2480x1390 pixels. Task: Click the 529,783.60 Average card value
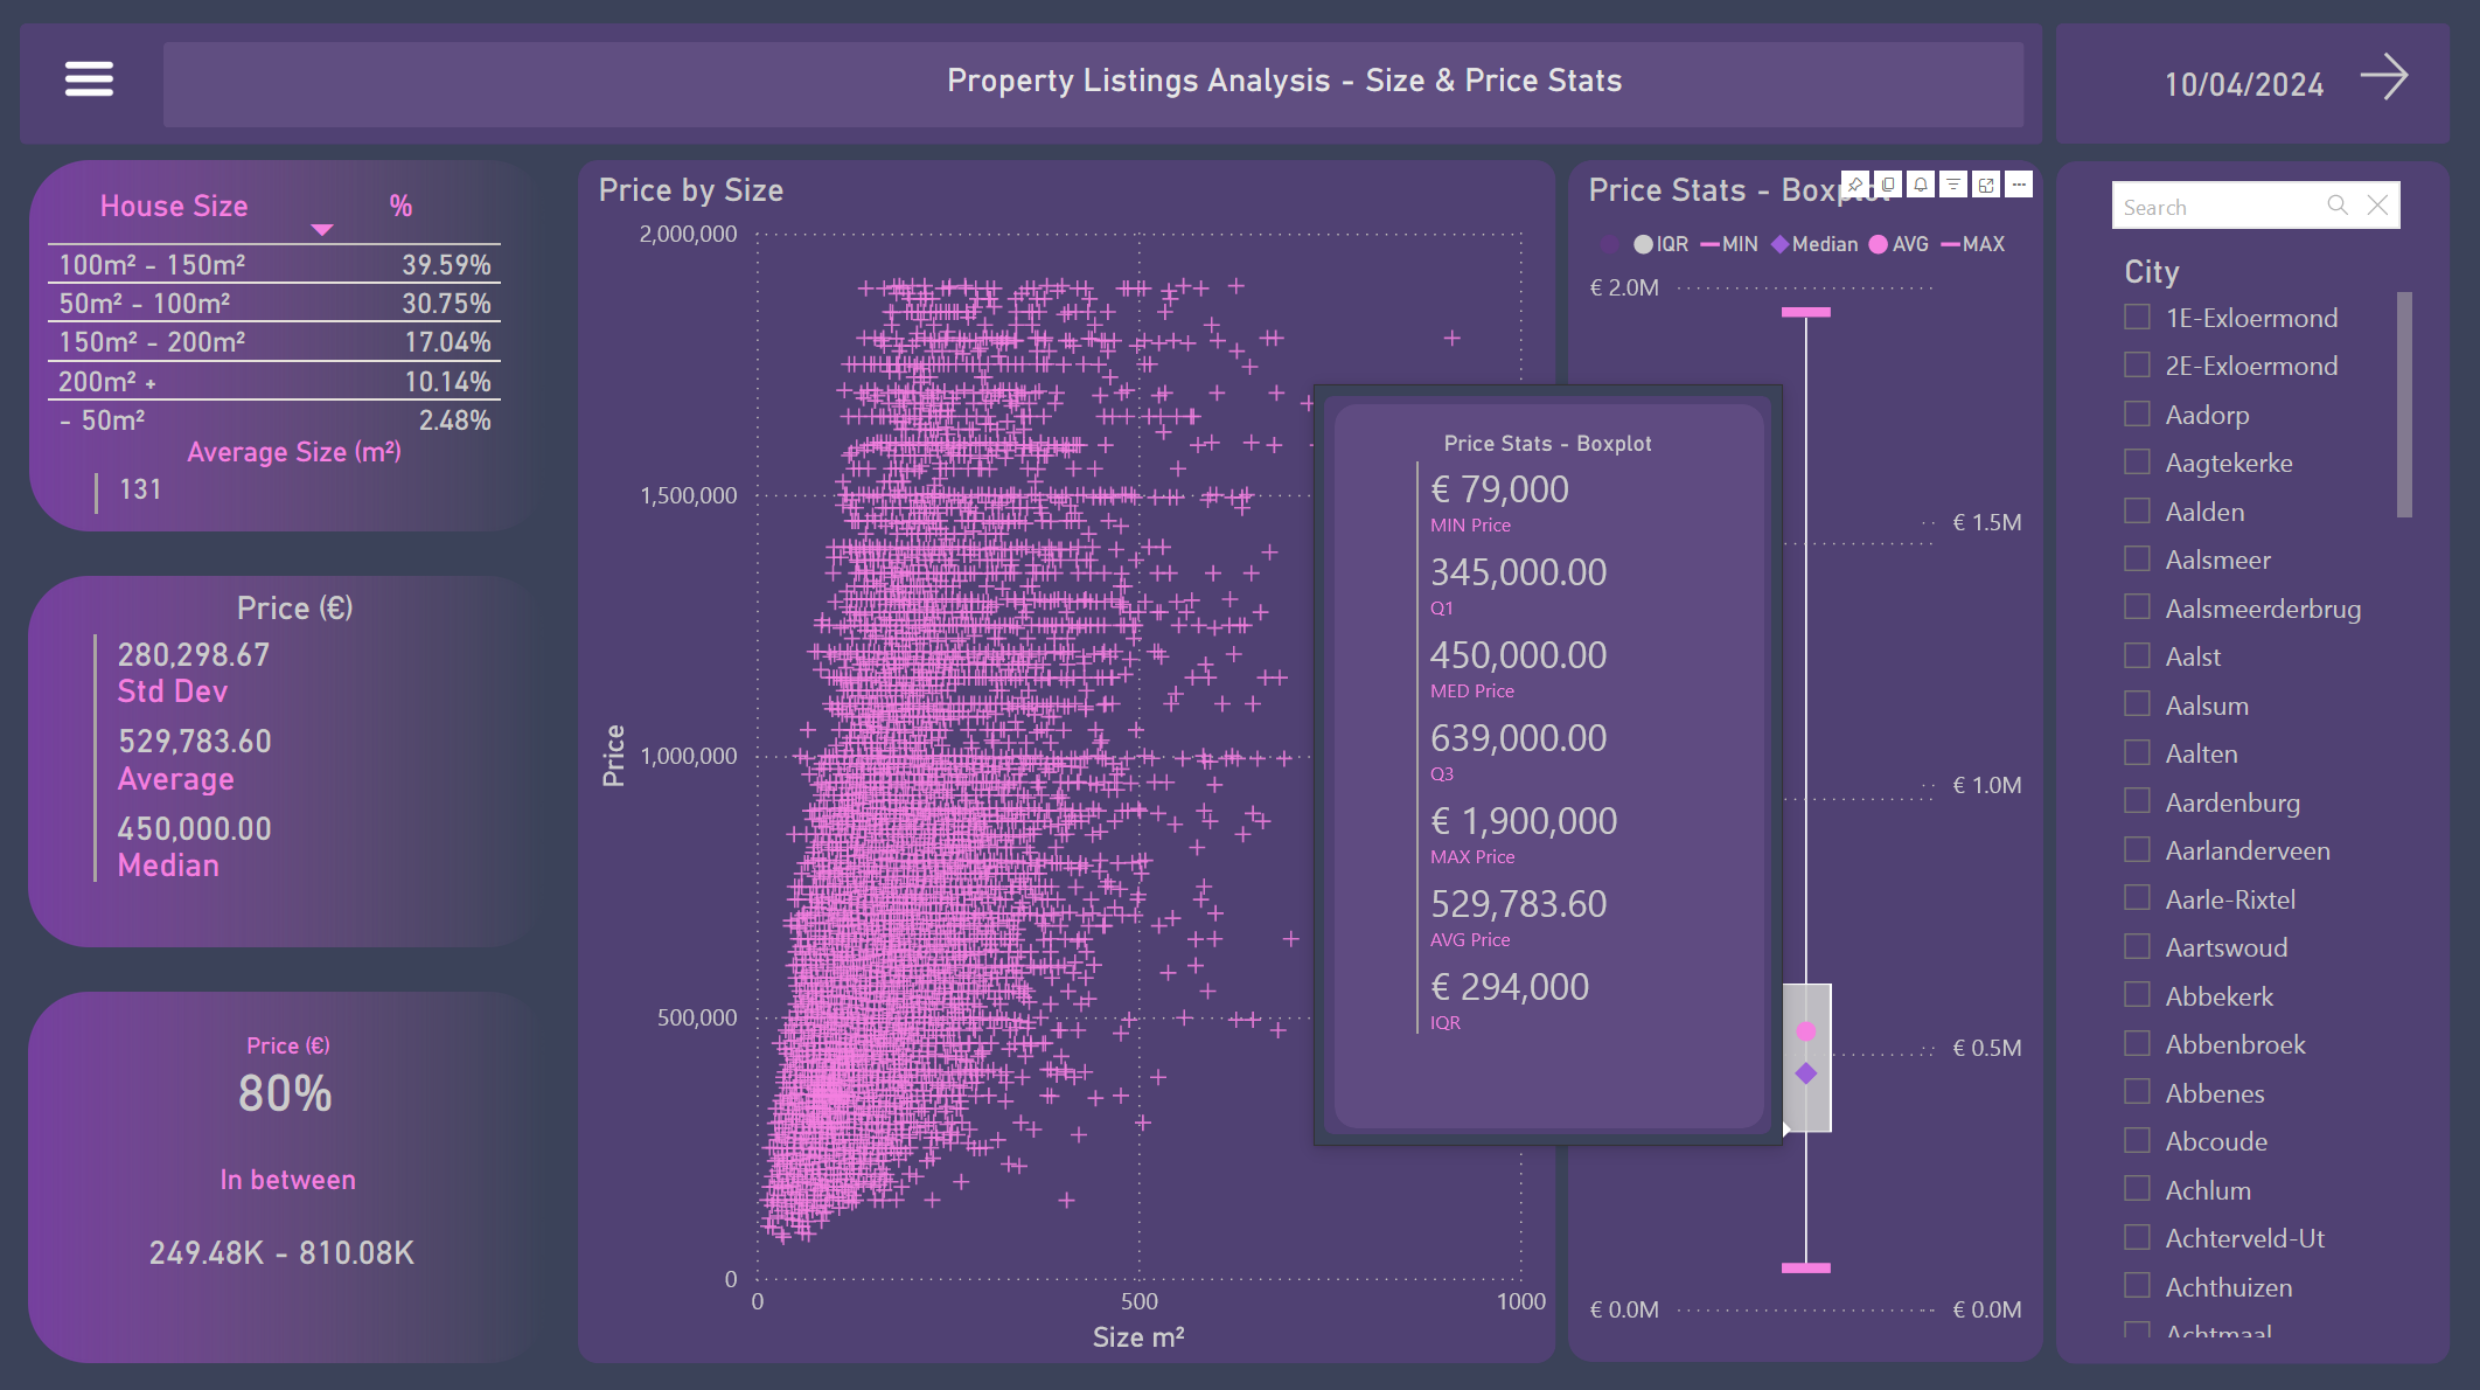[195, 741]
